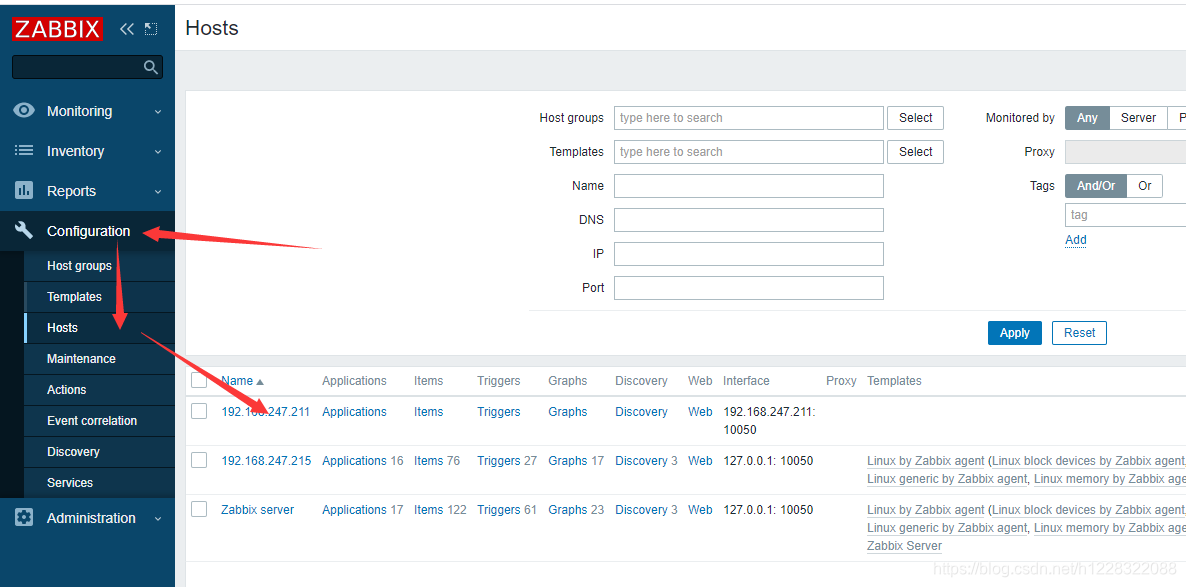Open host 192.168.247.215
The height and width of the screenshot is (587, 1186).
pos(265,461)
